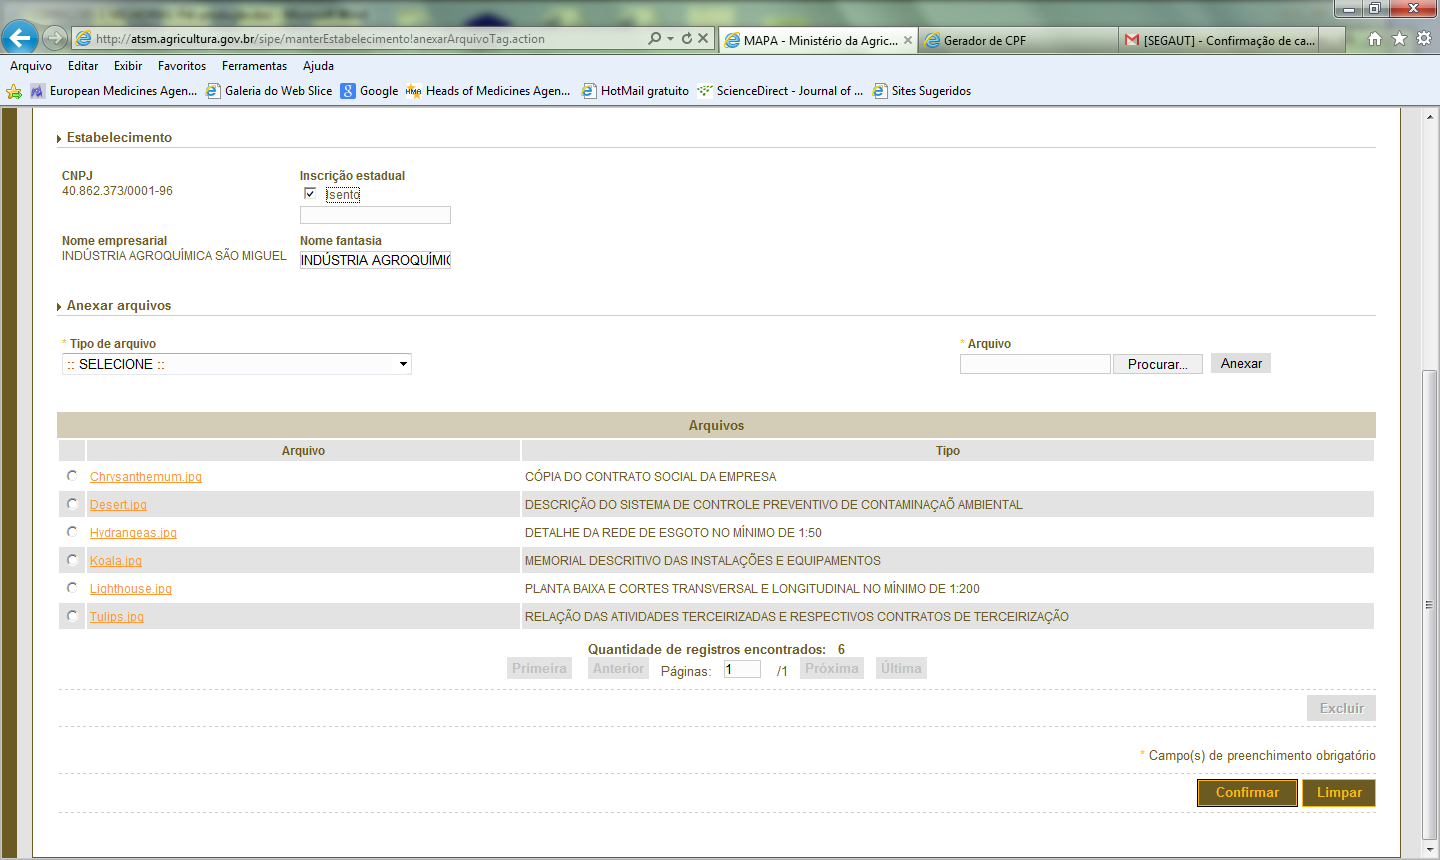The width and height of the screenshot is (1440, 860).
Task: Open Sites Sugeridos bookmark
Action: click(921, 91)
